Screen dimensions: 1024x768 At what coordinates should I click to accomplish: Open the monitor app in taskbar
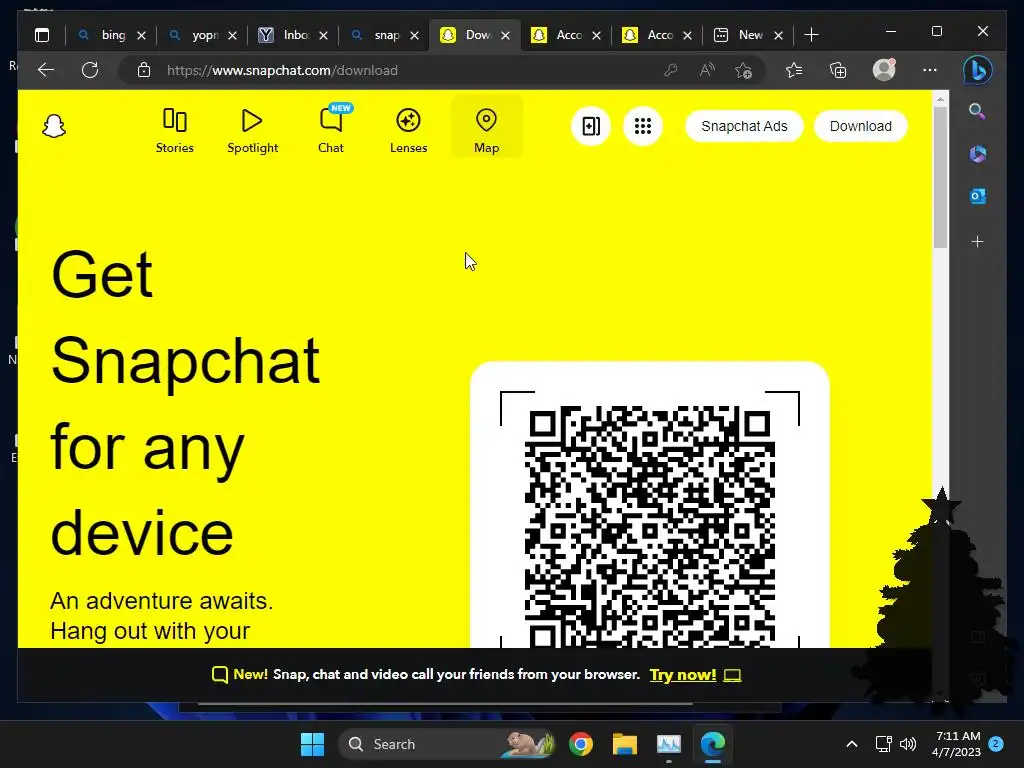point(668,744)
